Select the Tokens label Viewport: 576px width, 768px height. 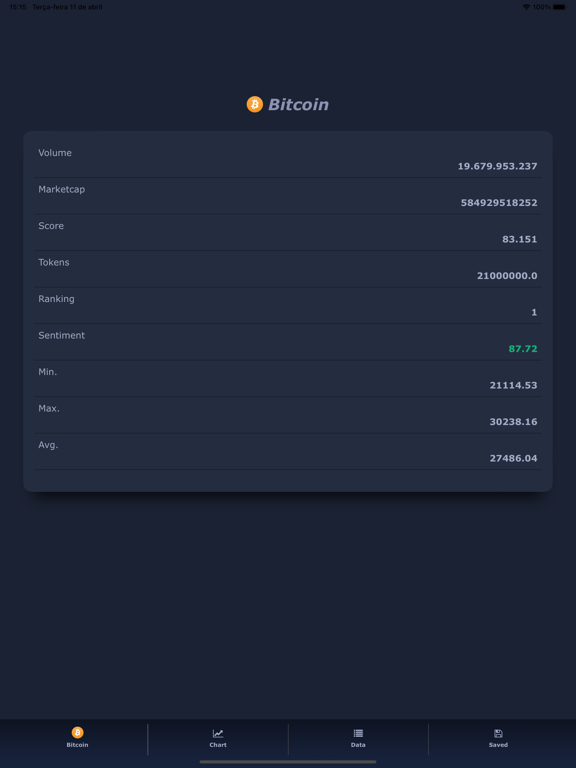pos(54,262)
